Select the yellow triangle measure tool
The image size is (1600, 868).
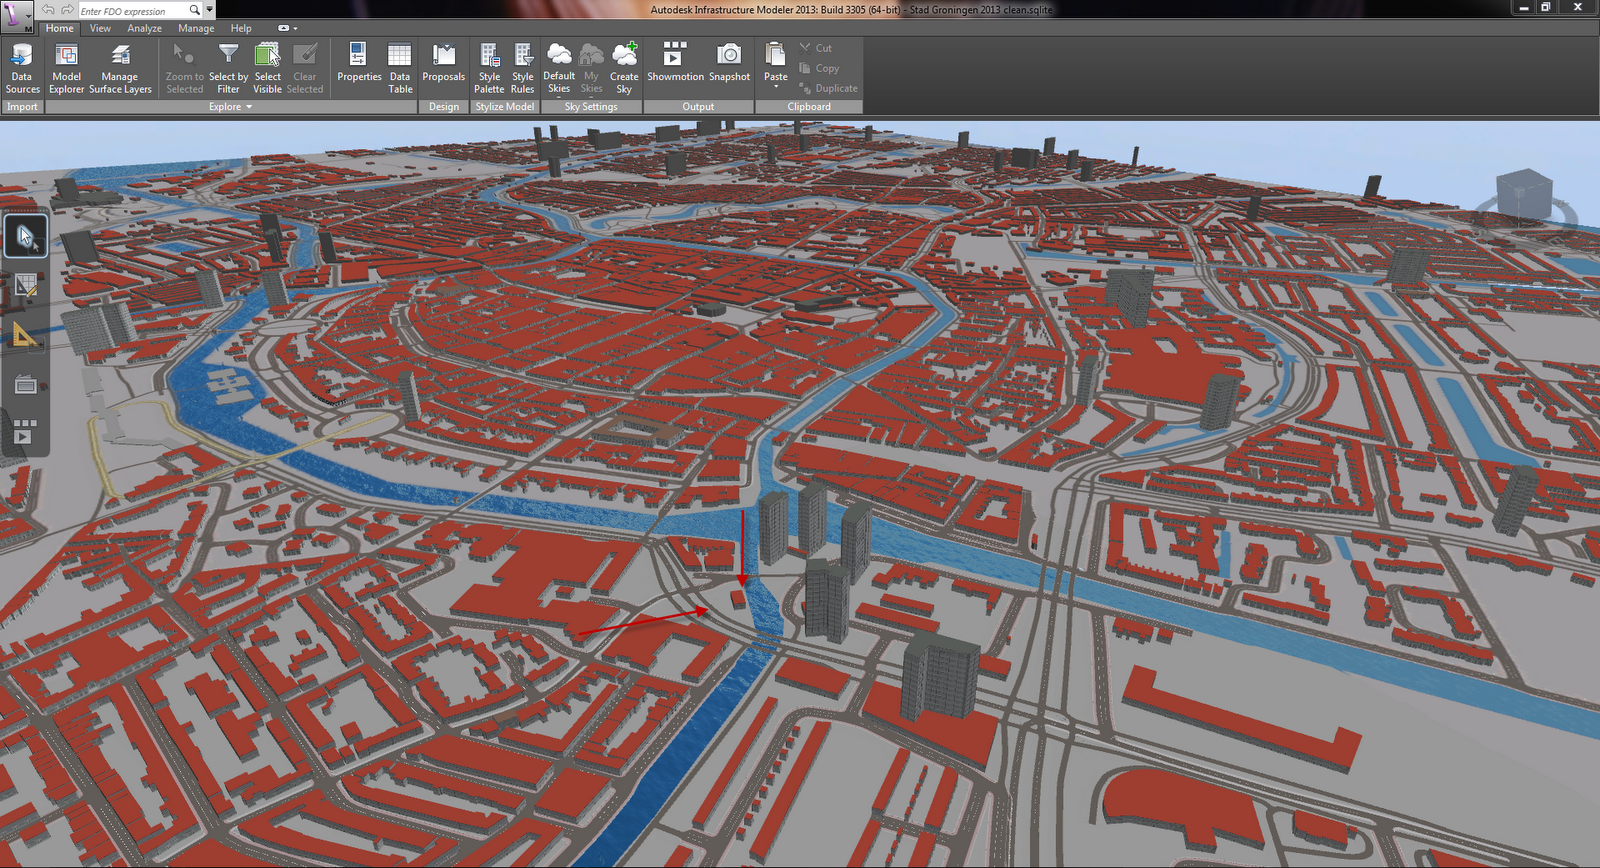(x=25, y=335)
